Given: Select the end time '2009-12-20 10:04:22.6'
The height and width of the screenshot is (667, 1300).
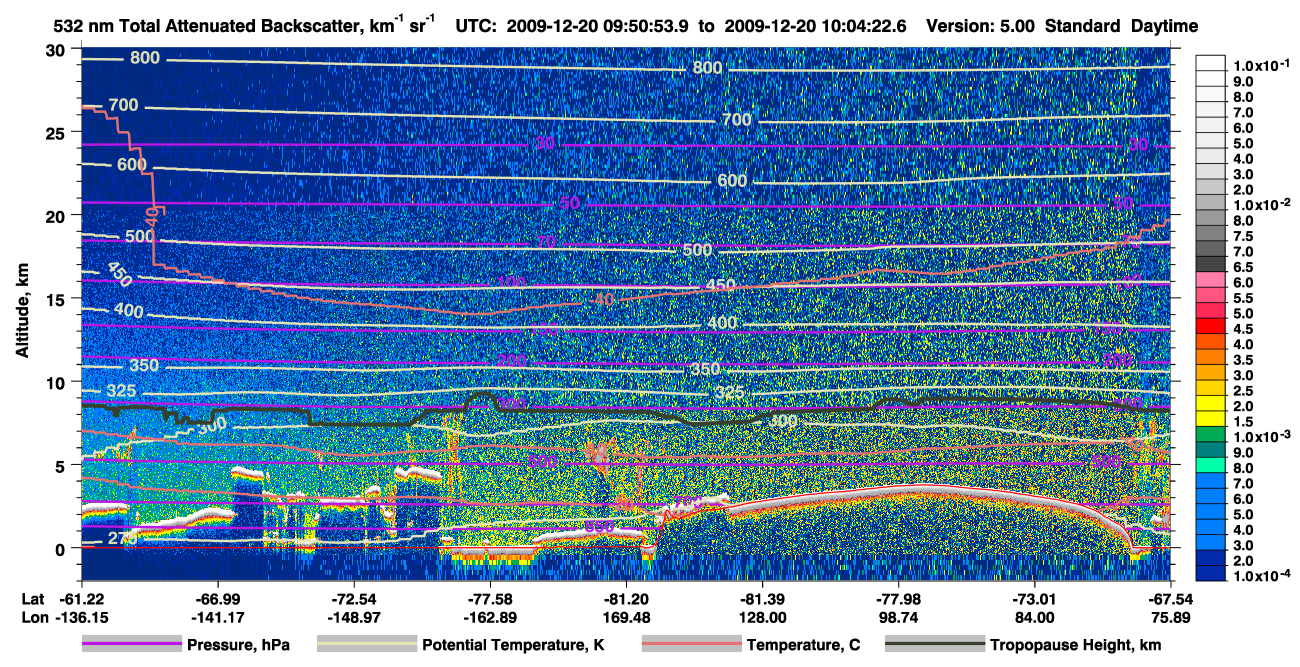Looking at the screenshot, I should [x=814, y=27].
